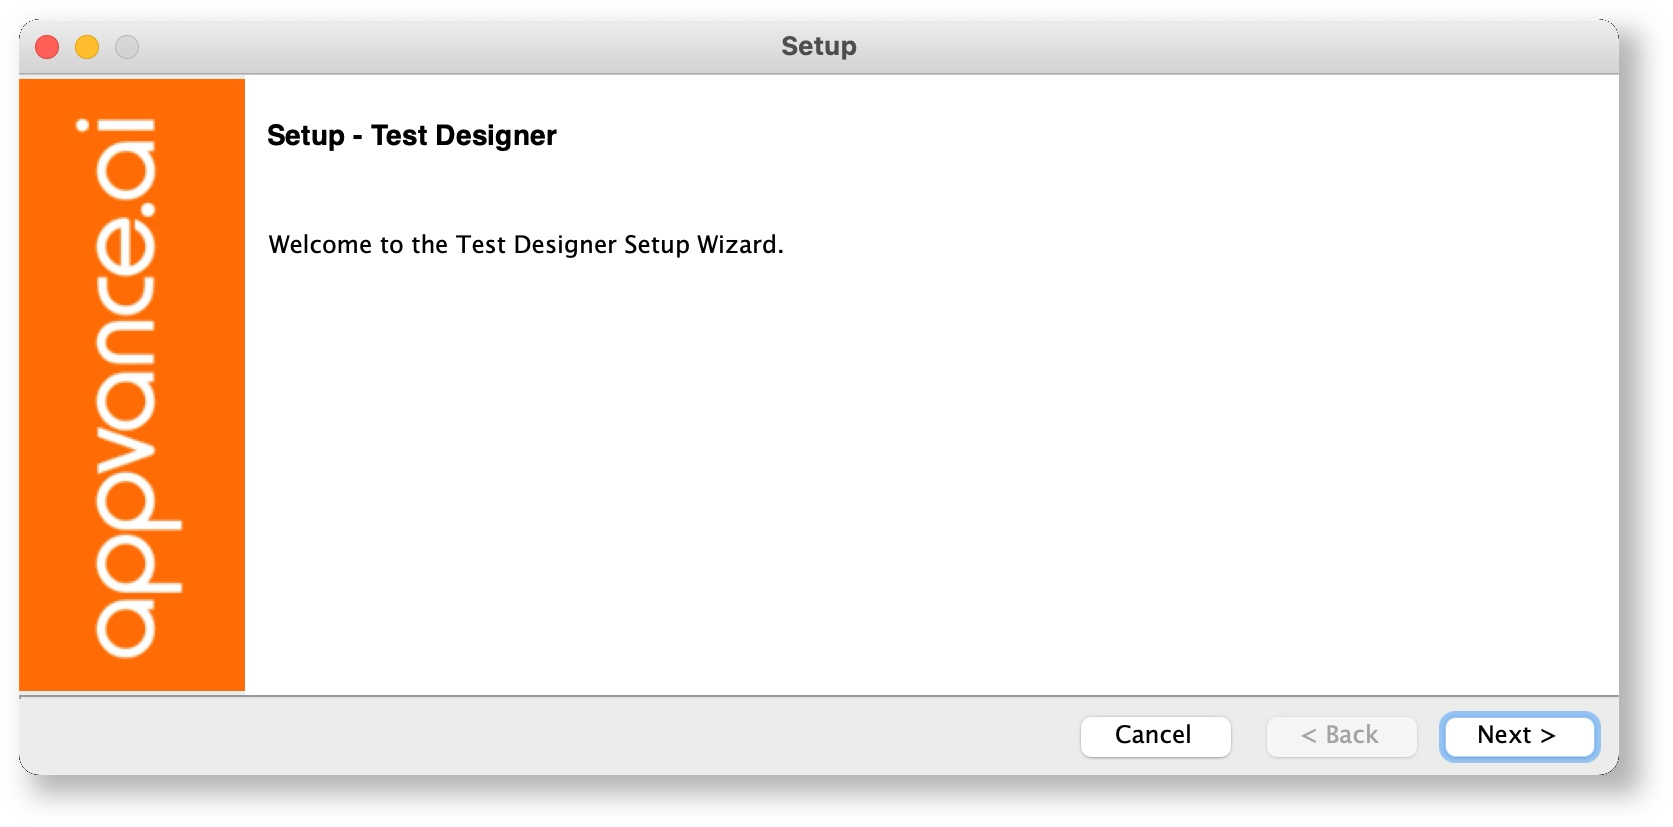Cancel the Test Designer setup
This screenshot has width=1673, height=827.
pyautogui.click(x=1155, y=736)
